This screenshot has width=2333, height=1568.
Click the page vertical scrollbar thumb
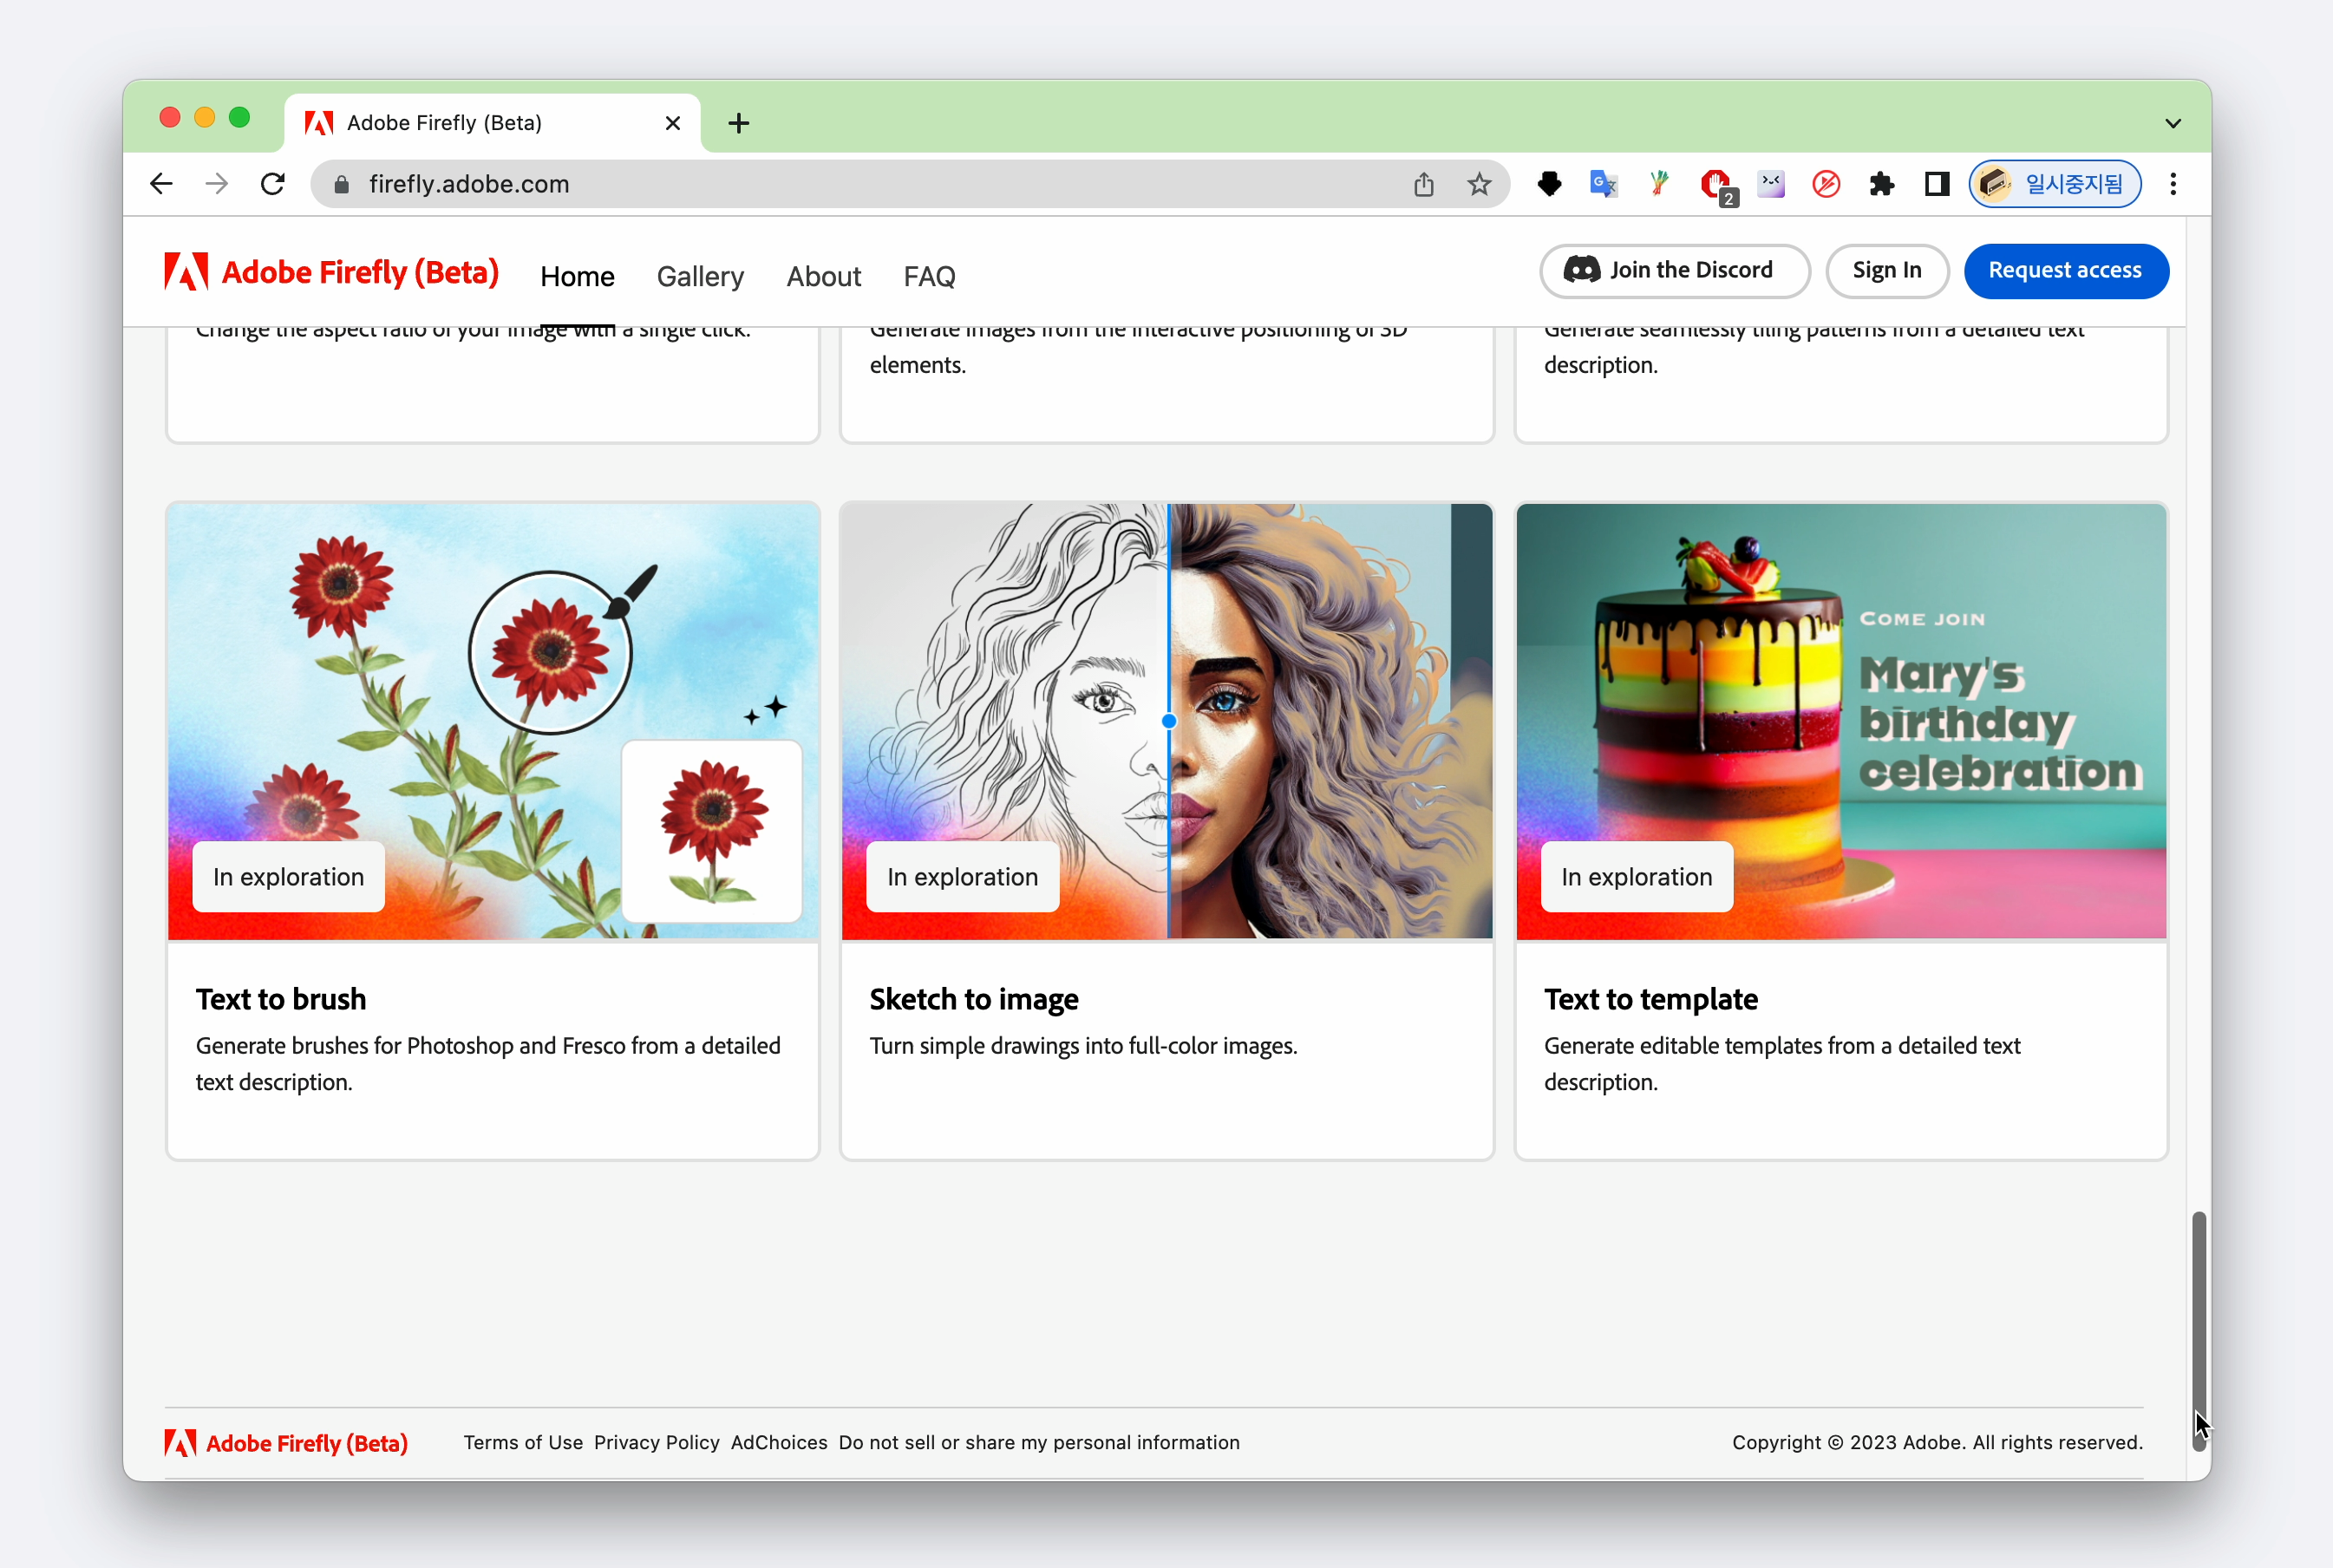tap(2199, 1330)
